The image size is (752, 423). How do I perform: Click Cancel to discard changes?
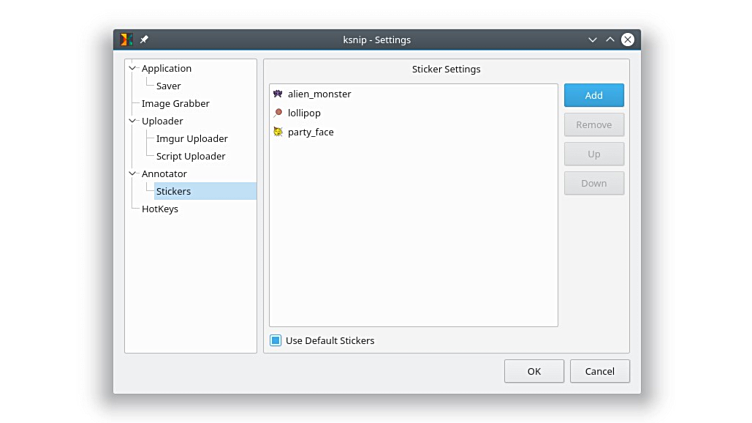point(600,371)
